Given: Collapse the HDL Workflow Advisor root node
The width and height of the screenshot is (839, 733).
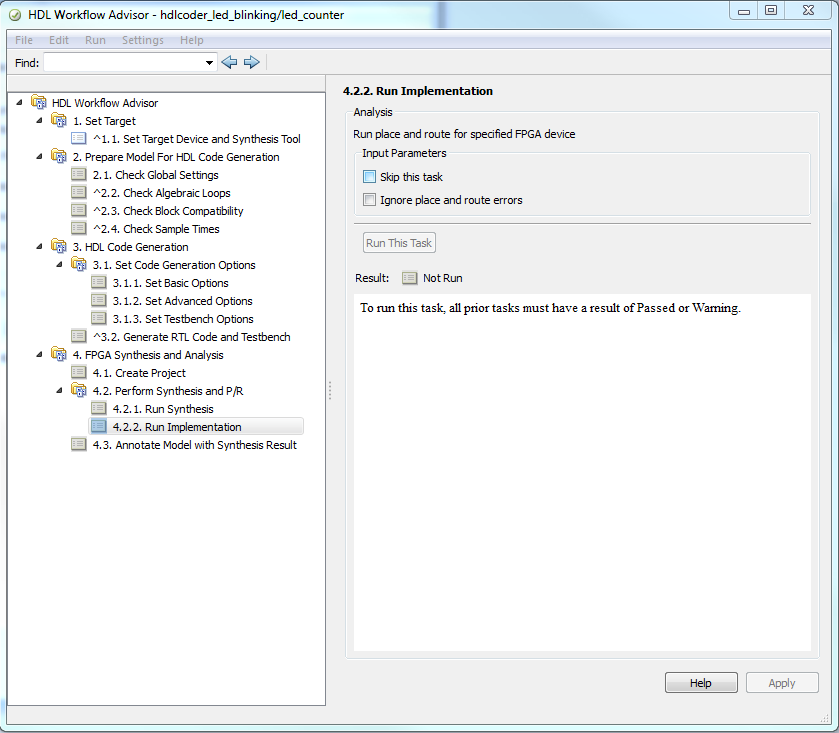Looking at the screenshot, I should pos(19,102).
